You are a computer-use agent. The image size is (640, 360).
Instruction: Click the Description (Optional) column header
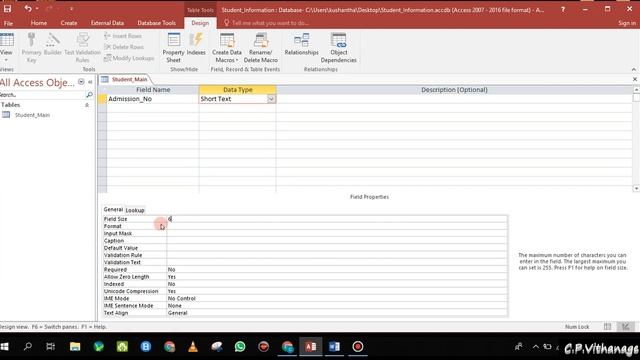point(454,90)
